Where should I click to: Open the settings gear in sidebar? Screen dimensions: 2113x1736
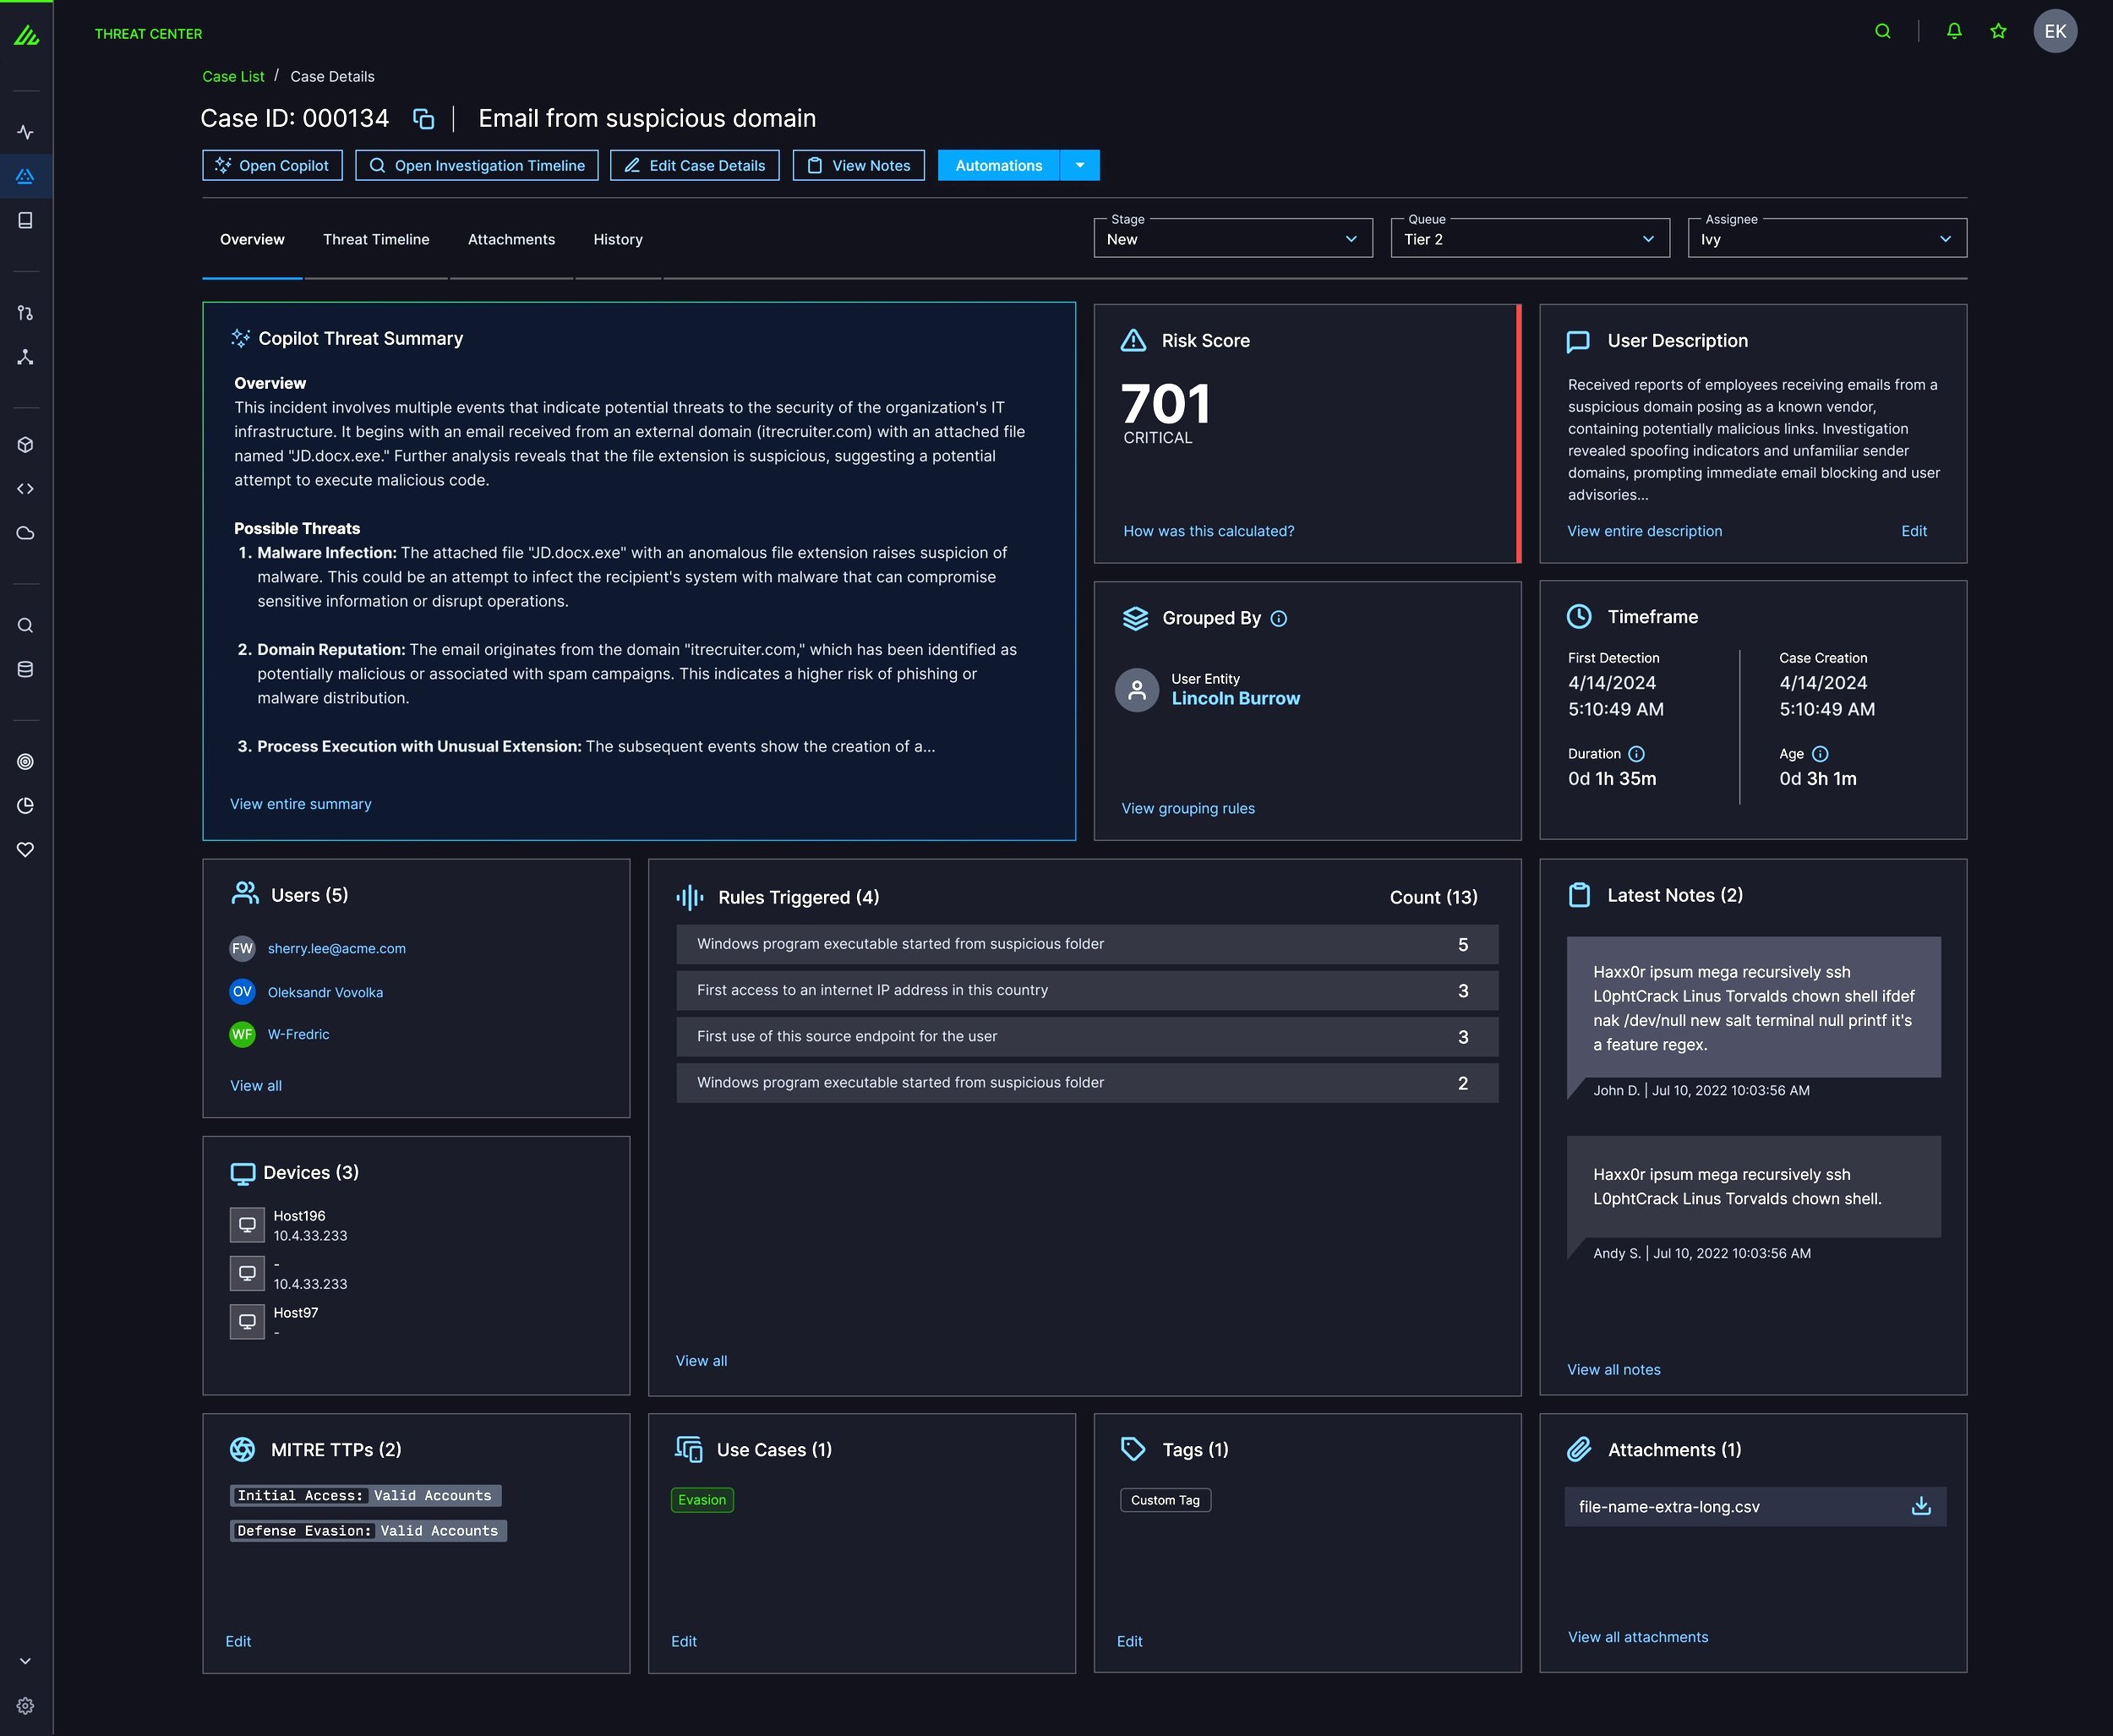coord(26,1706)
